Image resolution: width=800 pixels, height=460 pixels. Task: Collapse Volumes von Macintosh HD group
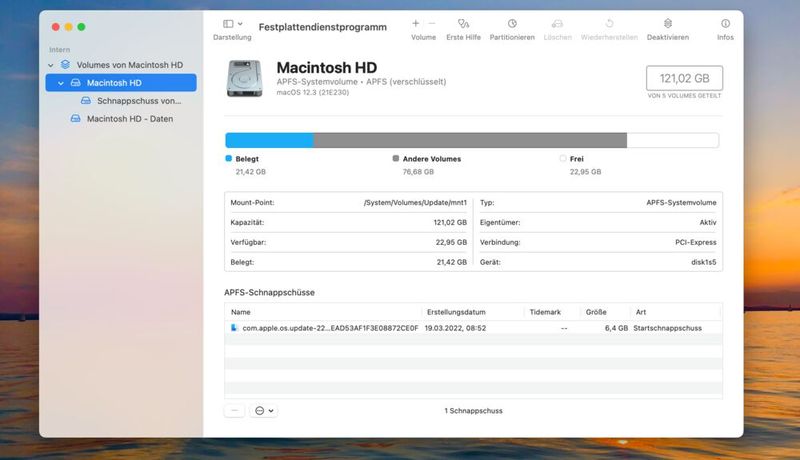[x=51, y=65]
